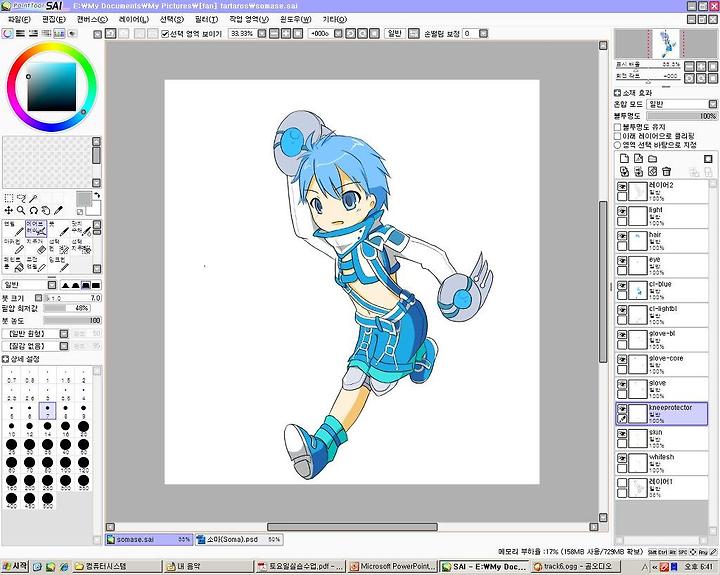Select the cl-blue layer
The image size is (720, 575).
click(662, 291)
